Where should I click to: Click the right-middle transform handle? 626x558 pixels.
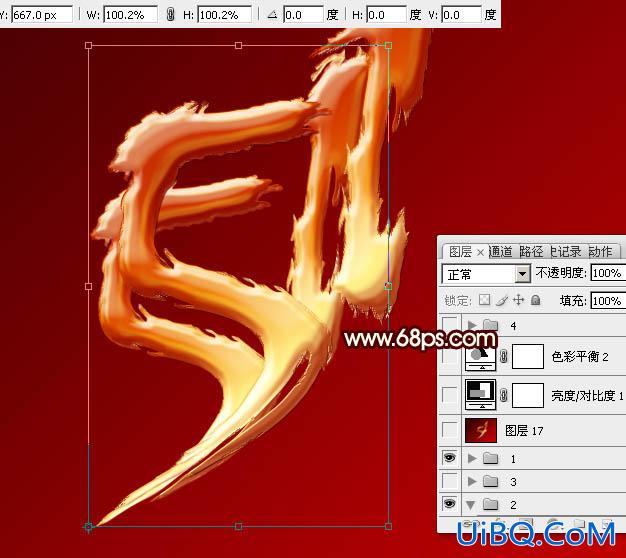[x=388, y=286]
